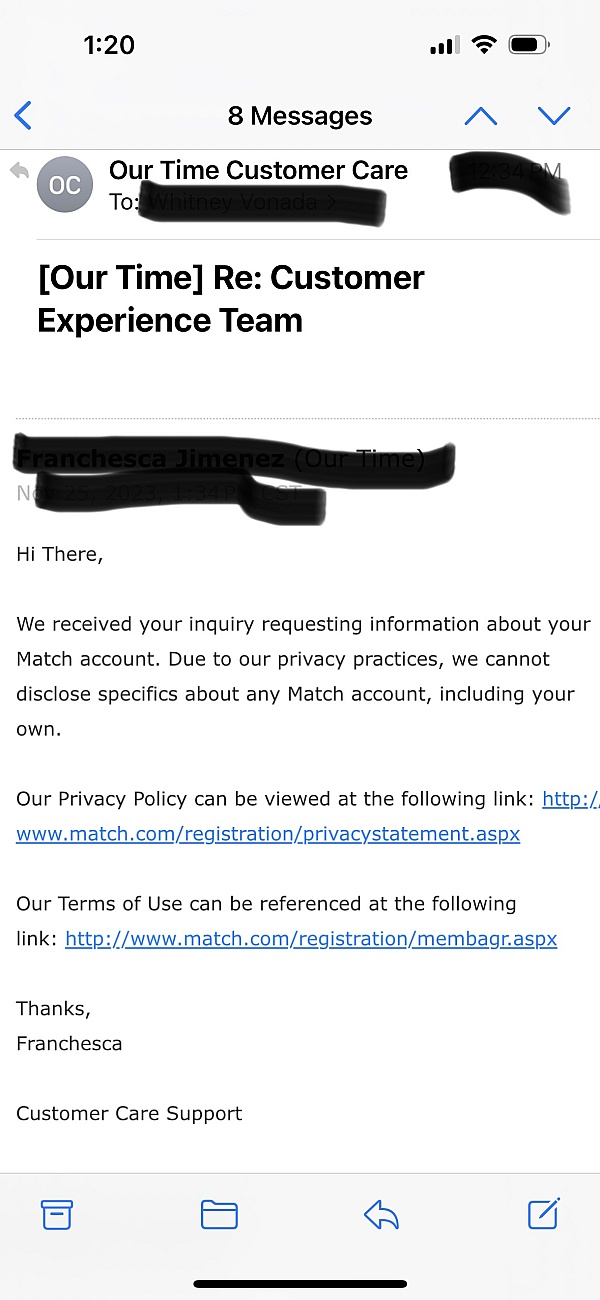600x1300 pixels.
Task: Expand the redacted To: recipient field
Action: (250, 203)
